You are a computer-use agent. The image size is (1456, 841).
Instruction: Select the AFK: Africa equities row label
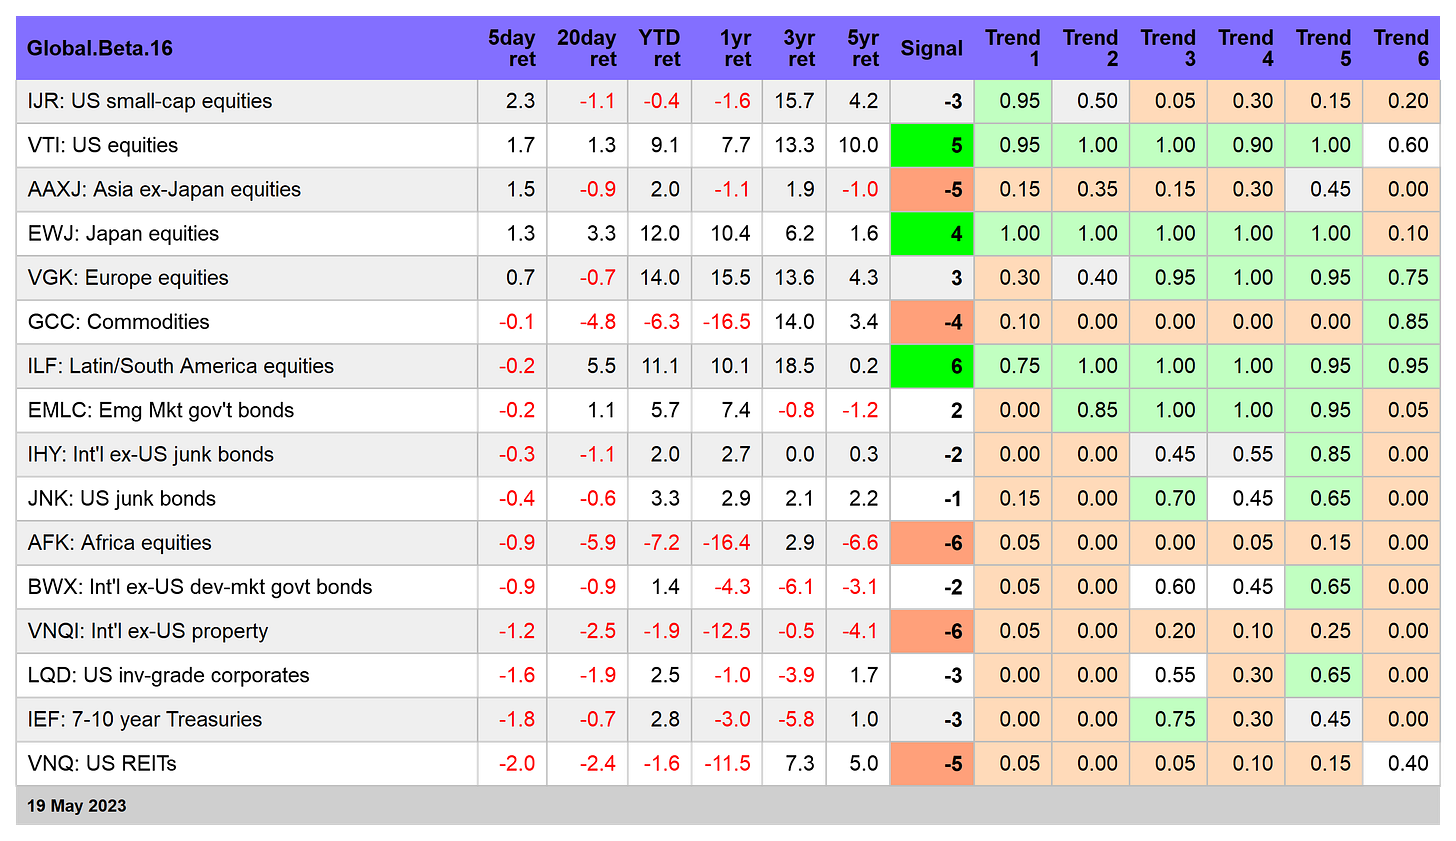120,542
